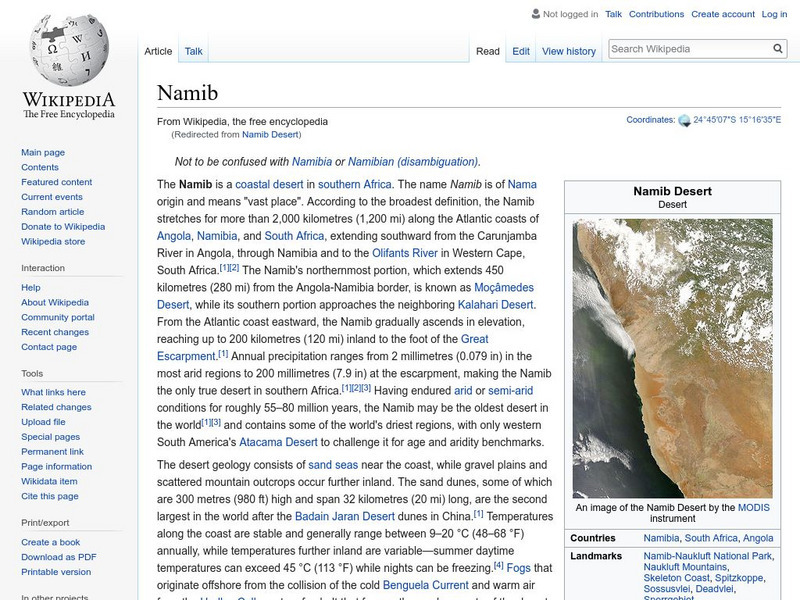Open Main page in sidebar

43,152
